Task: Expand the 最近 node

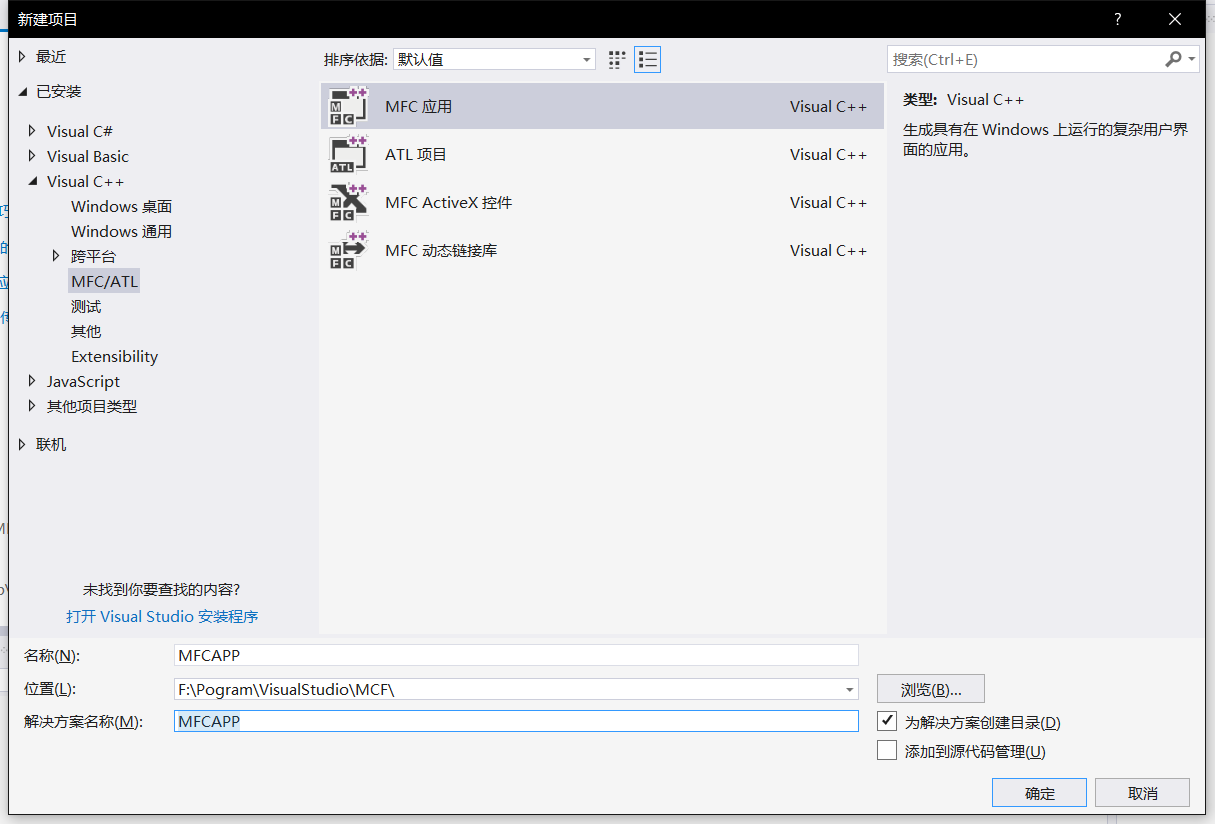Action: click(x=23, y=57)
